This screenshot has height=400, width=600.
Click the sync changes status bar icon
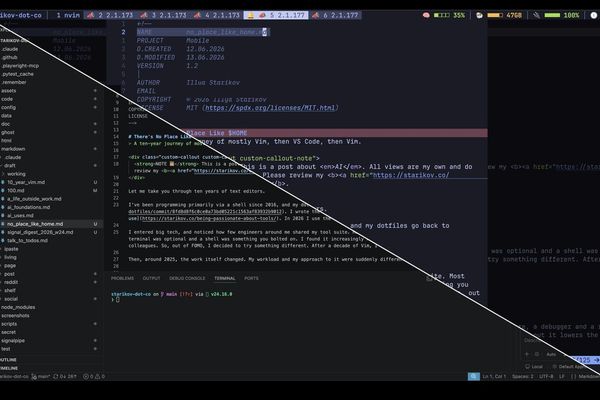[65, 377]
